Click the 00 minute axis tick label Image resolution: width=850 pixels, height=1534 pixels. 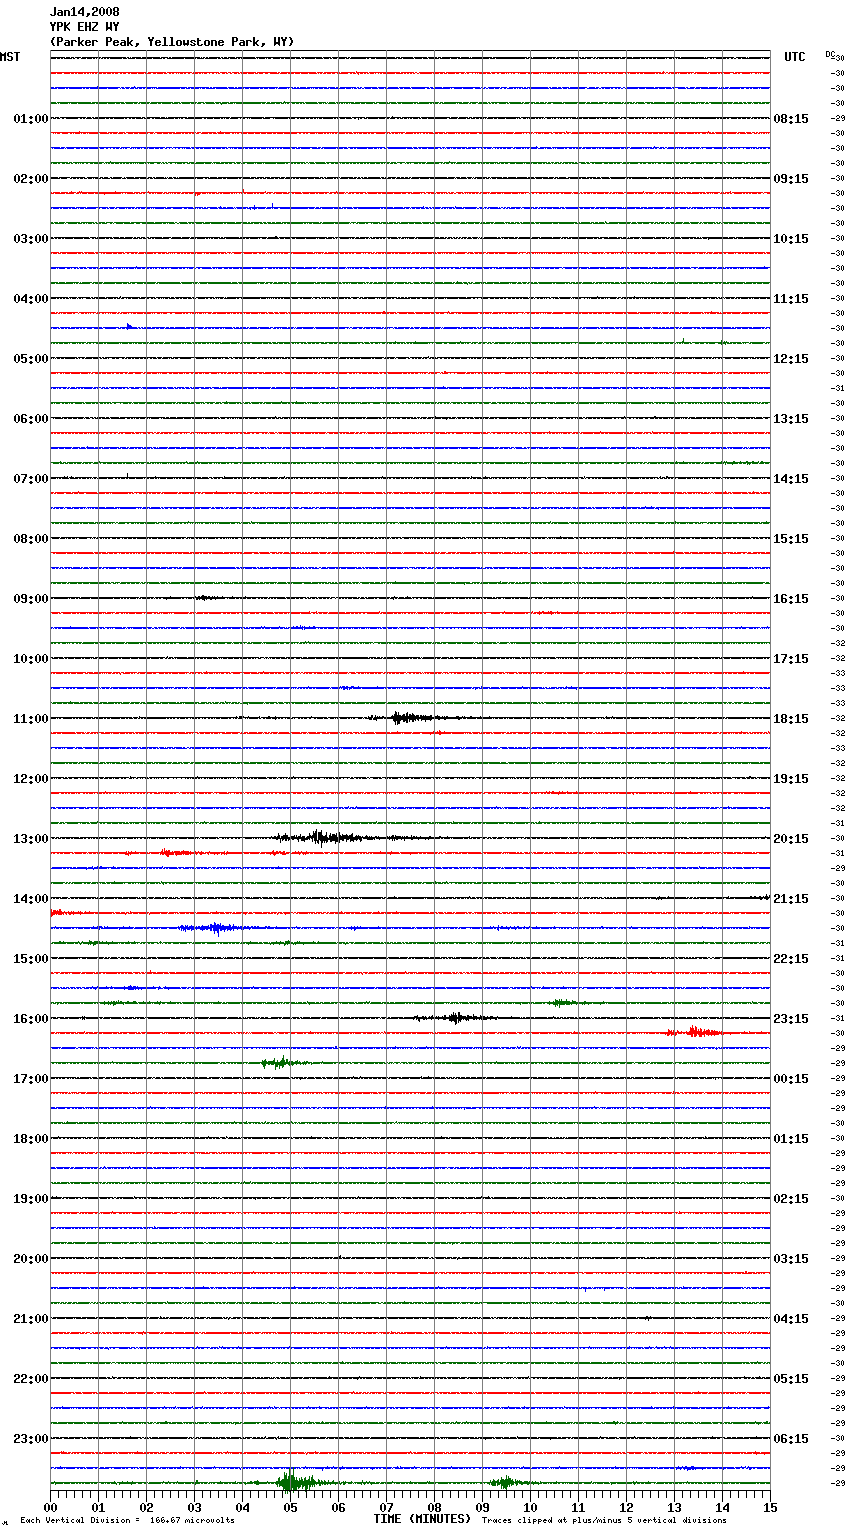click(x=50, y=1507)
